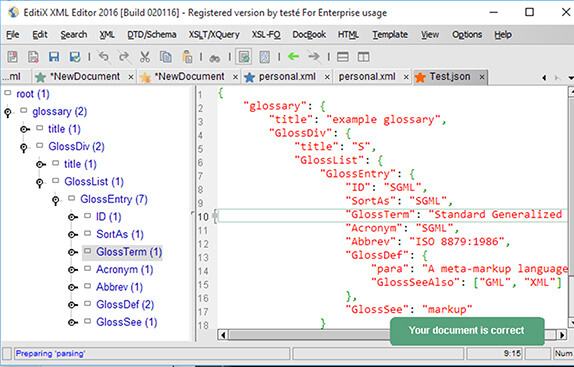Open the XSL-FO menu

(266, 35)
